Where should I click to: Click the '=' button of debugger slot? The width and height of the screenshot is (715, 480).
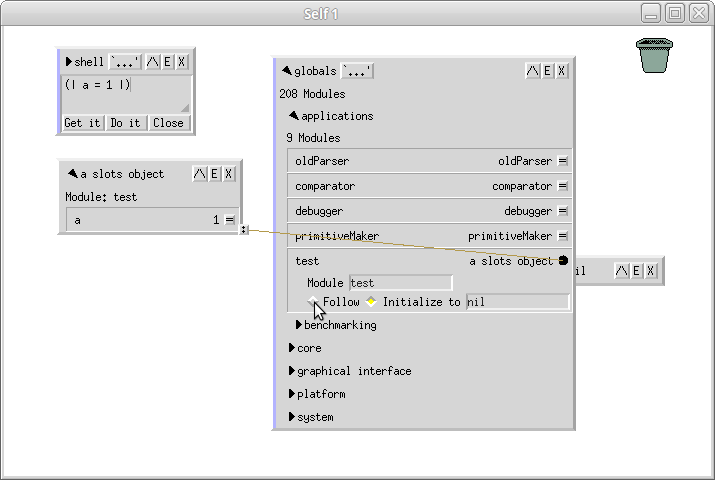(x=563, y=211)
